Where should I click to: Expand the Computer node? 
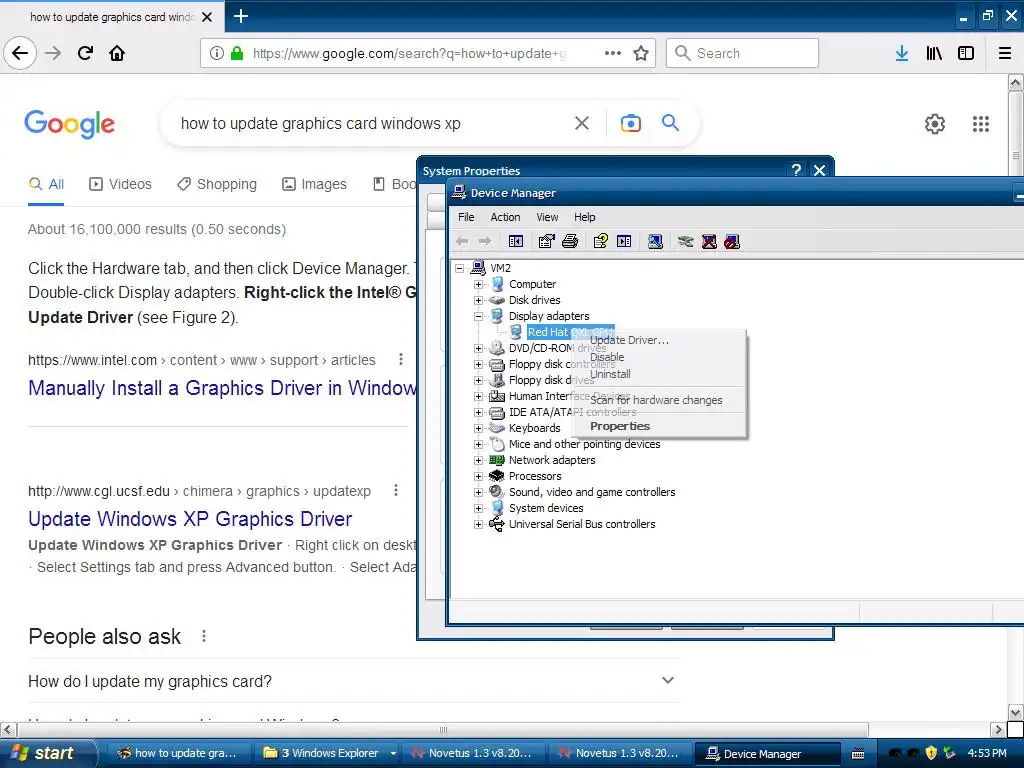478,284
